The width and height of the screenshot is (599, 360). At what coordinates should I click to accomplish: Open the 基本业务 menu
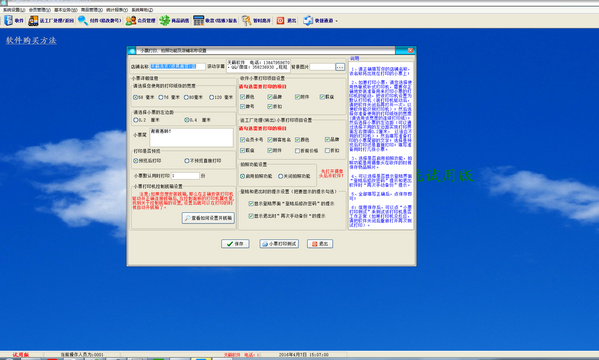coord(66,10)
